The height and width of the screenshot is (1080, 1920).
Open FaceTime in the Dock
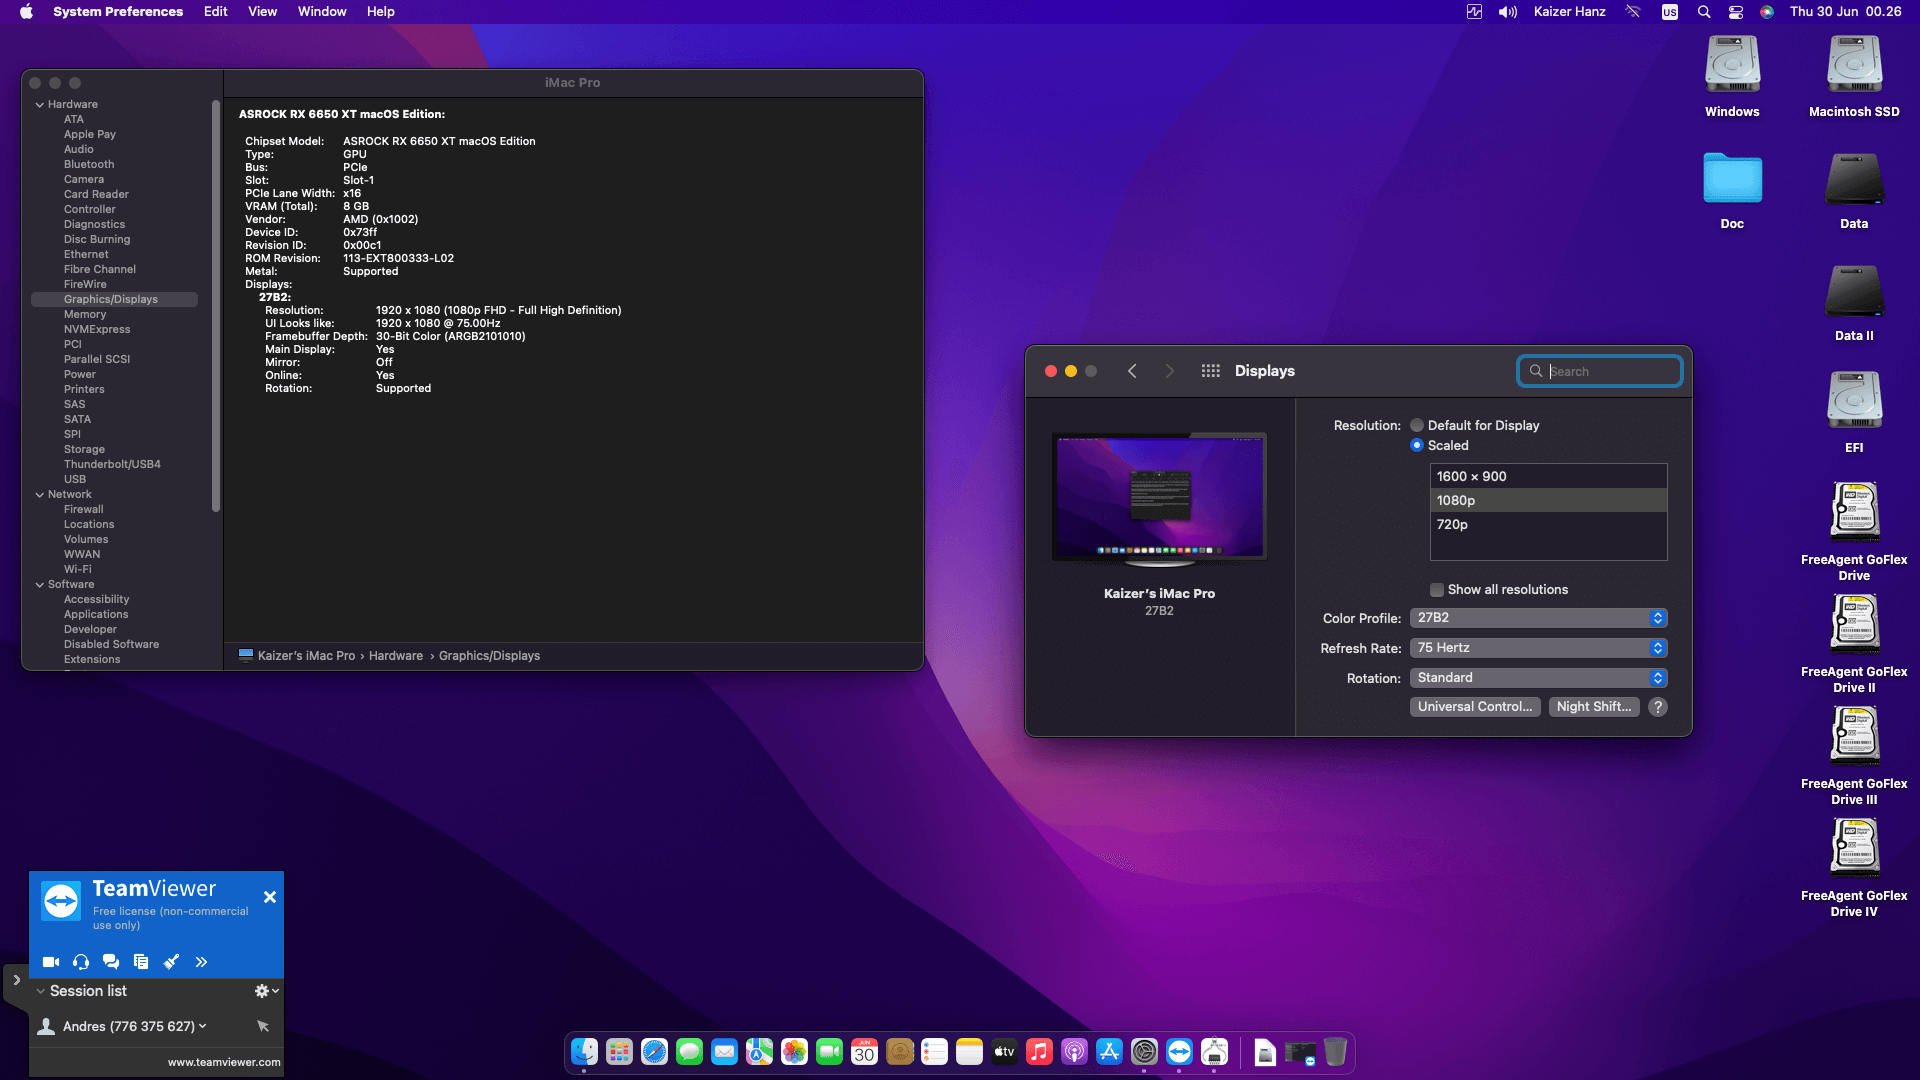830,1052
